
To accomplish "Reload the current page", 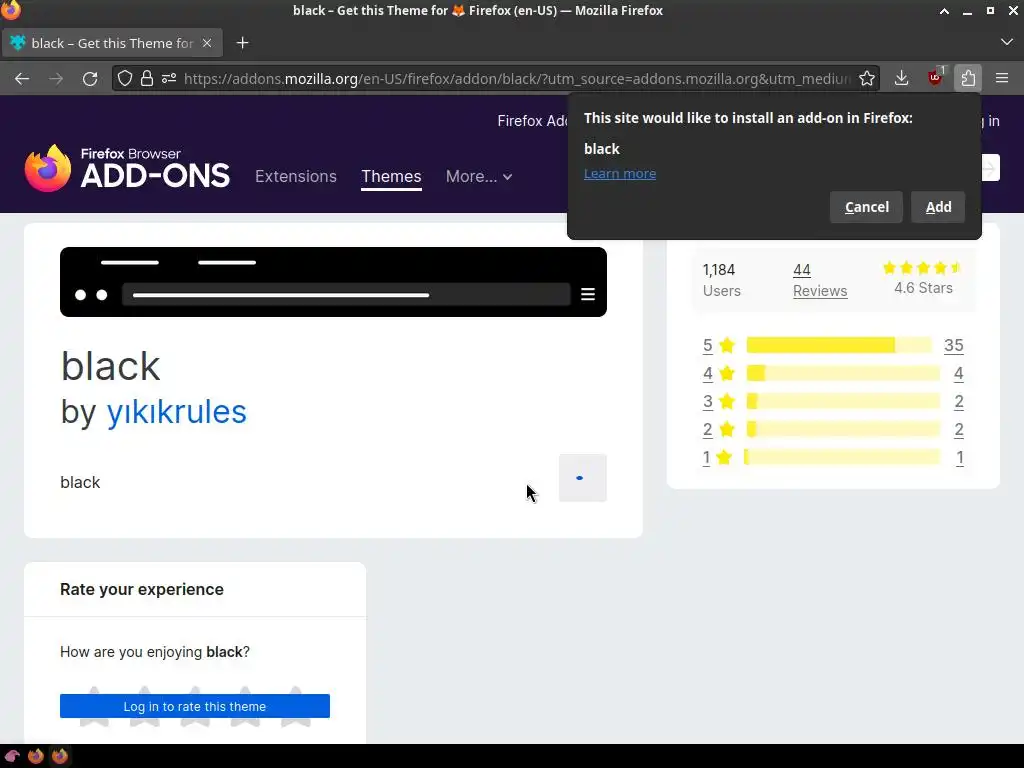I will tap(90, 79).
